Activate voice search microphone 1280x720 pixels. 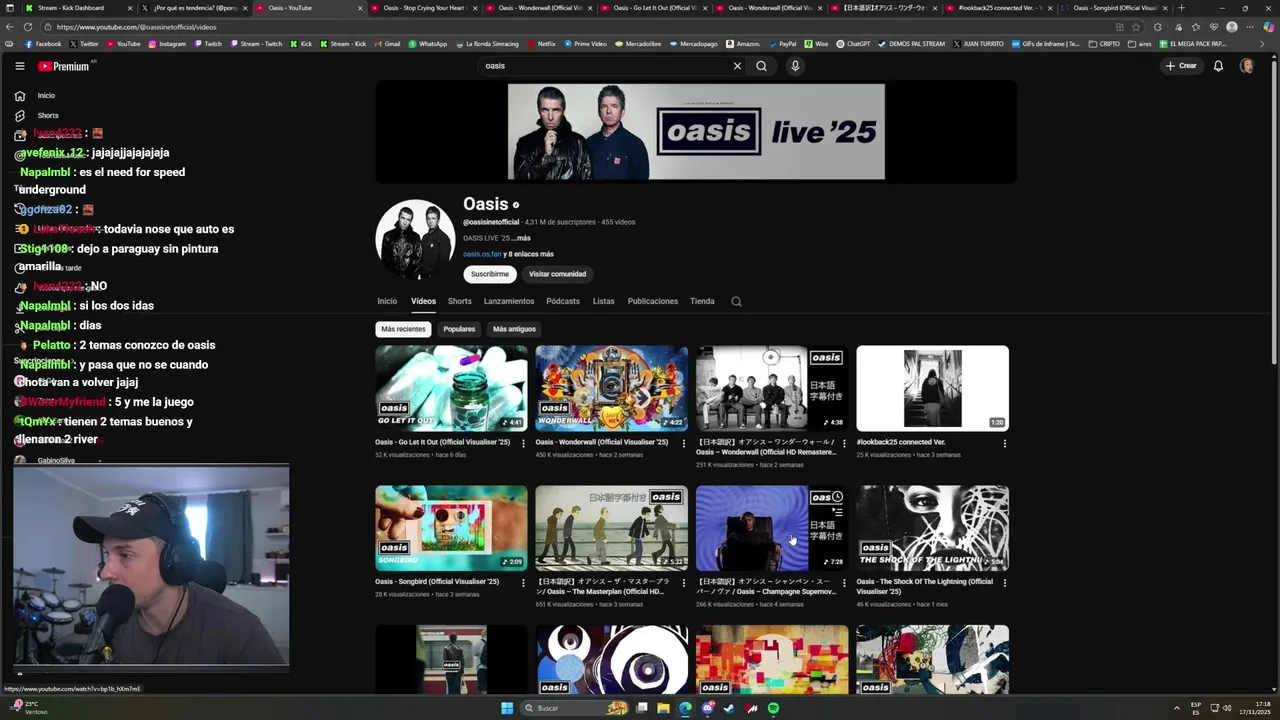(795, 66)
